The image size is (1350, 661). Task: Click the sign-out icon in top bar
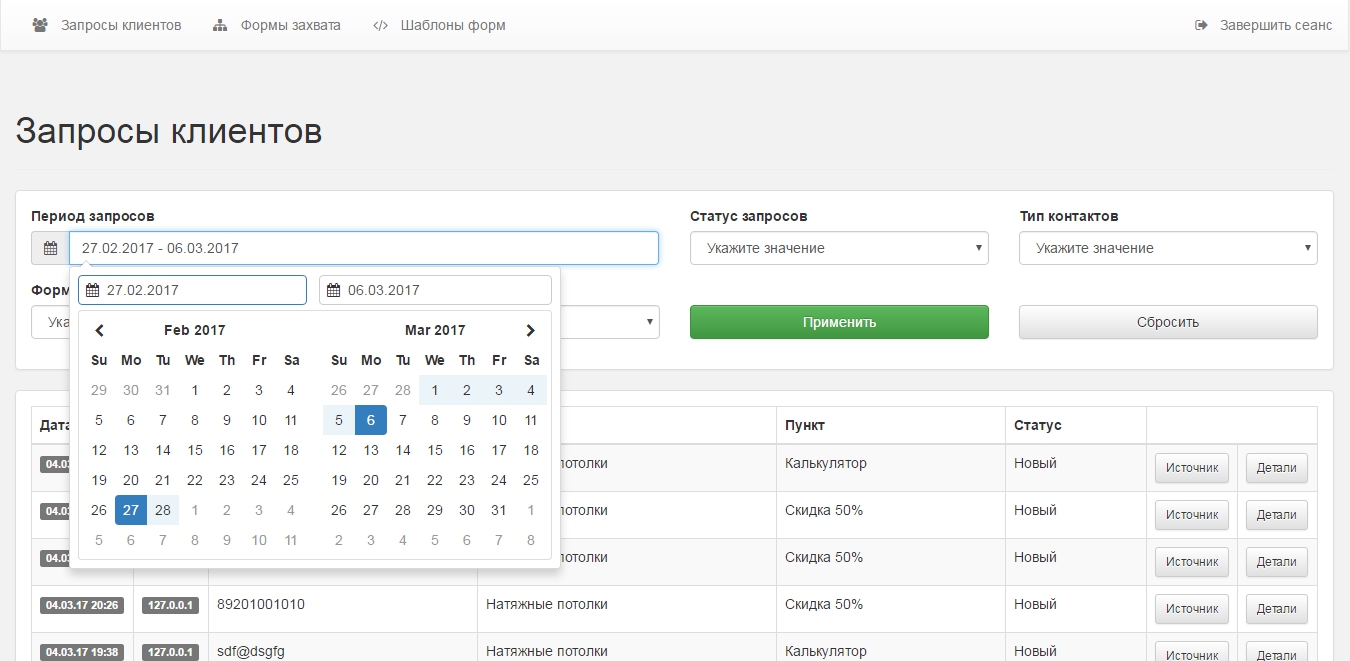[1201, 25]
